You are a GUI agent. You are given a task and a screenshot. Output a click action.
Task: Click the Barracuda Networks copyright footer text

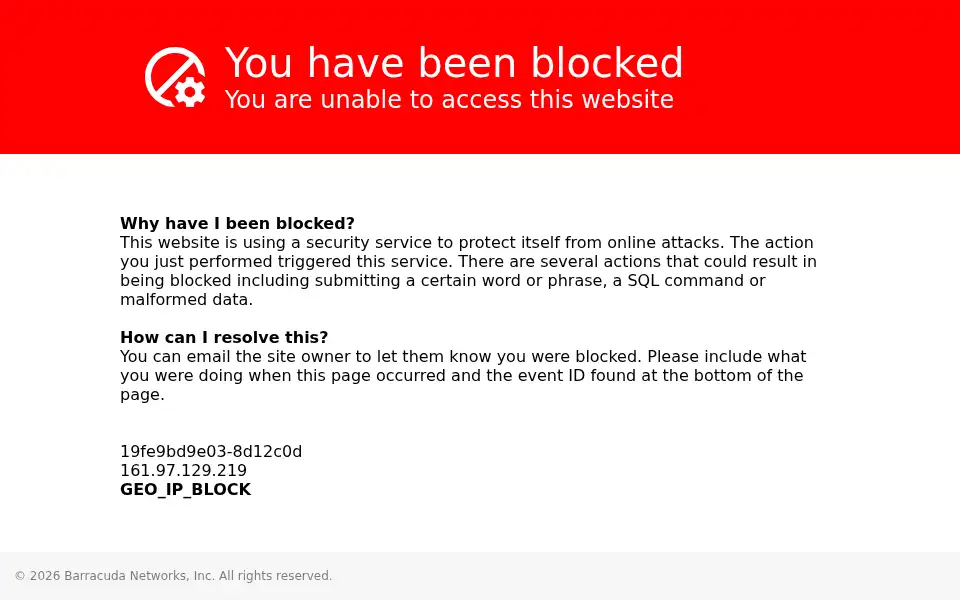[173, 576]
